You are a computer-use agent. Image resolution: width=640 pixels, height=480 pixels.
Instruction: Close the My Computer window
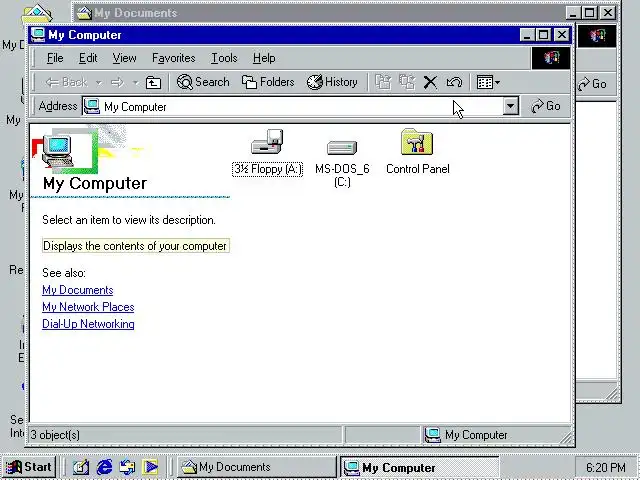(x=562, y=35)
